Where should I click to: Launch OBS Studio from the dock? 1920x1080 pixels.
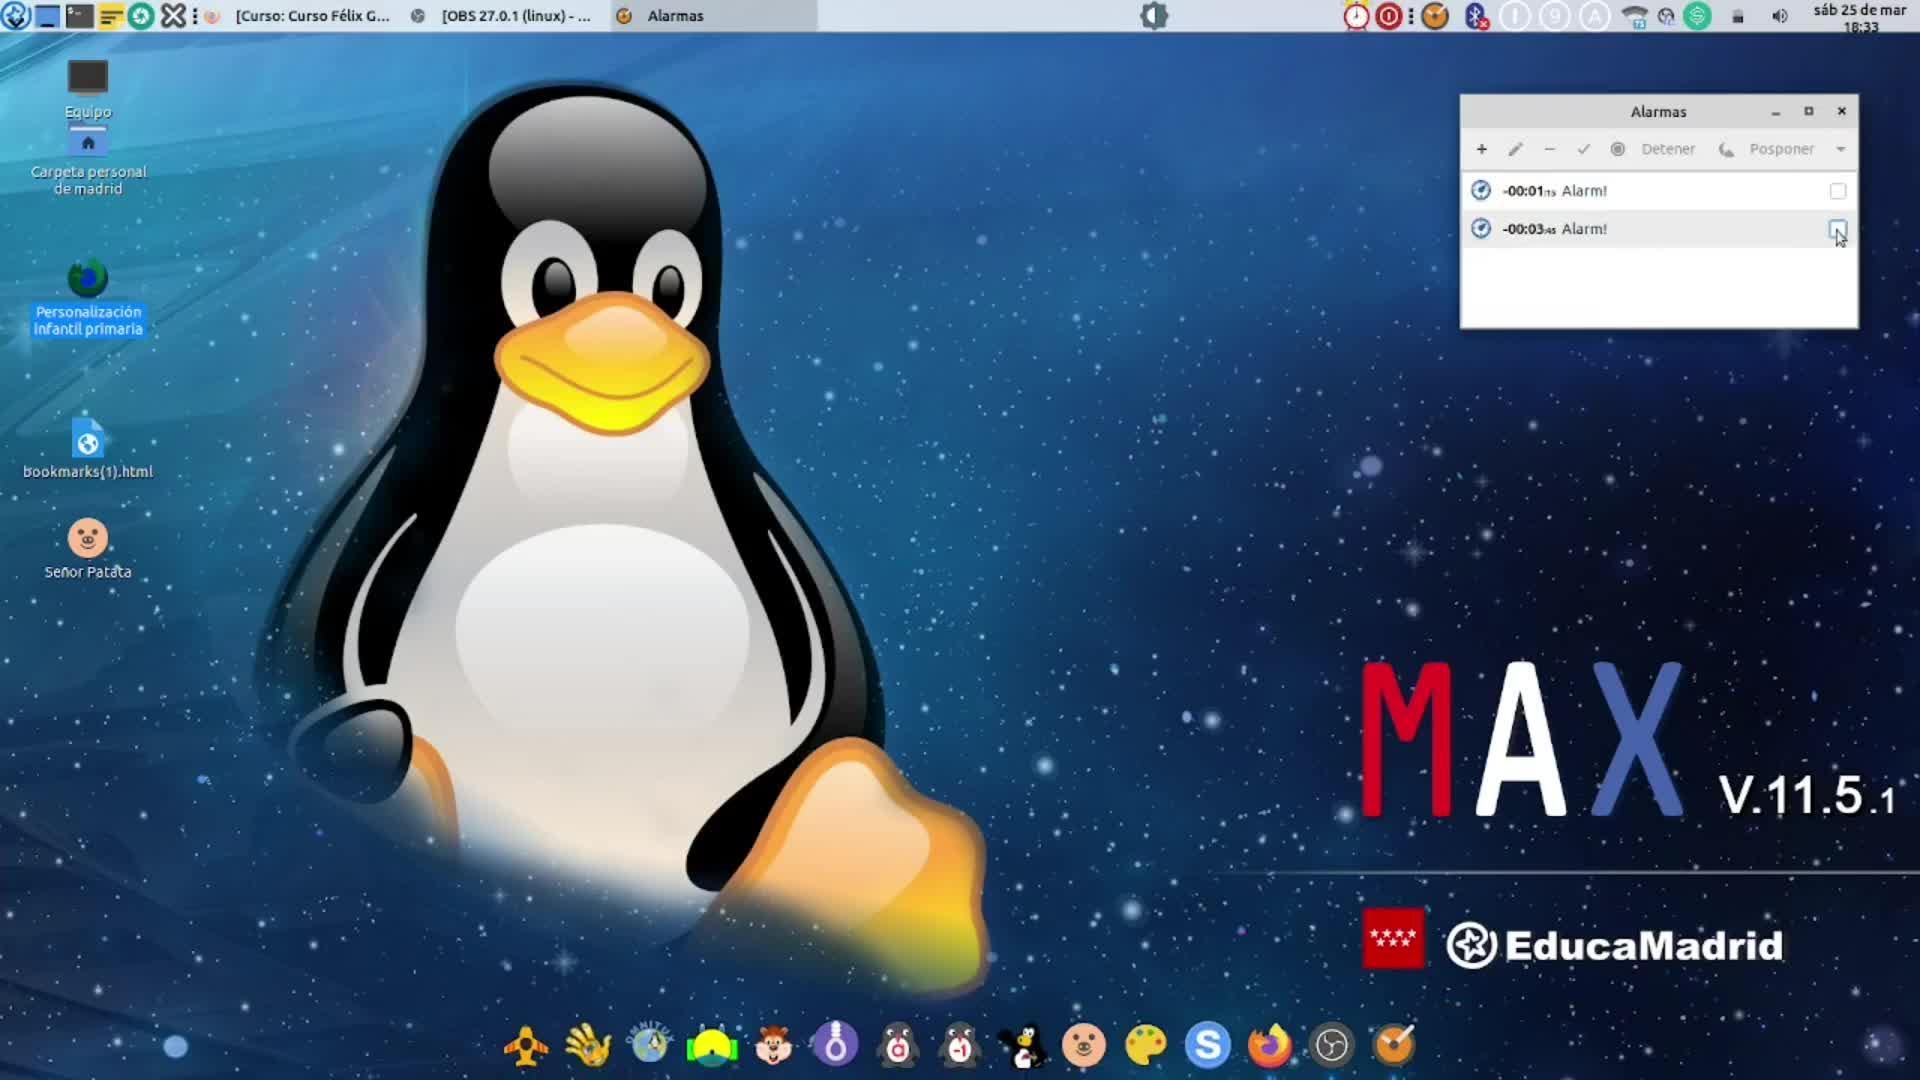(1331, 1046)
